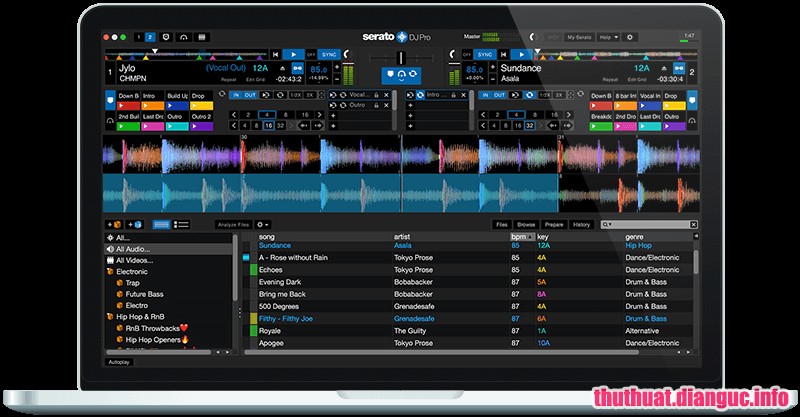Toggle Autoplay button

(x=119, y=362)
